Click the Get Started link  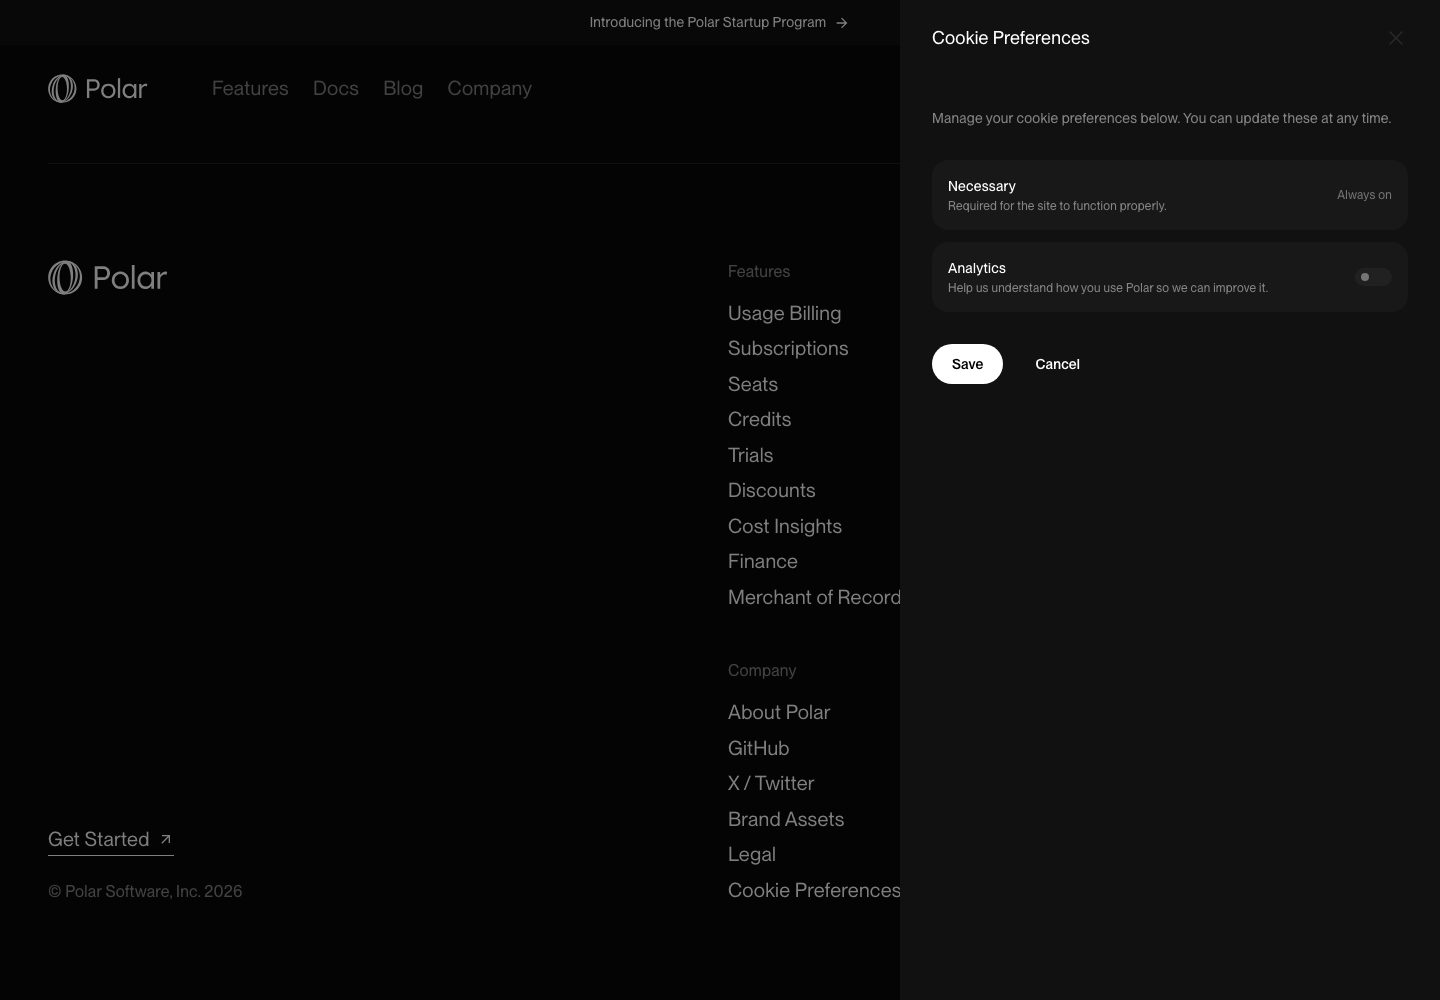[x=111, y=840]
